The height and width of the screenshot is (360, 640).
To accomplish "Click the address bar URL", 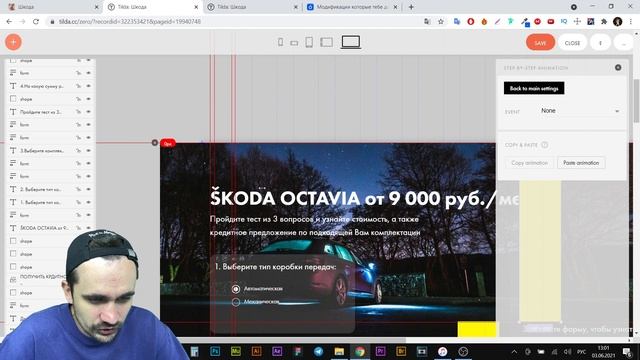I will (129, 22).
